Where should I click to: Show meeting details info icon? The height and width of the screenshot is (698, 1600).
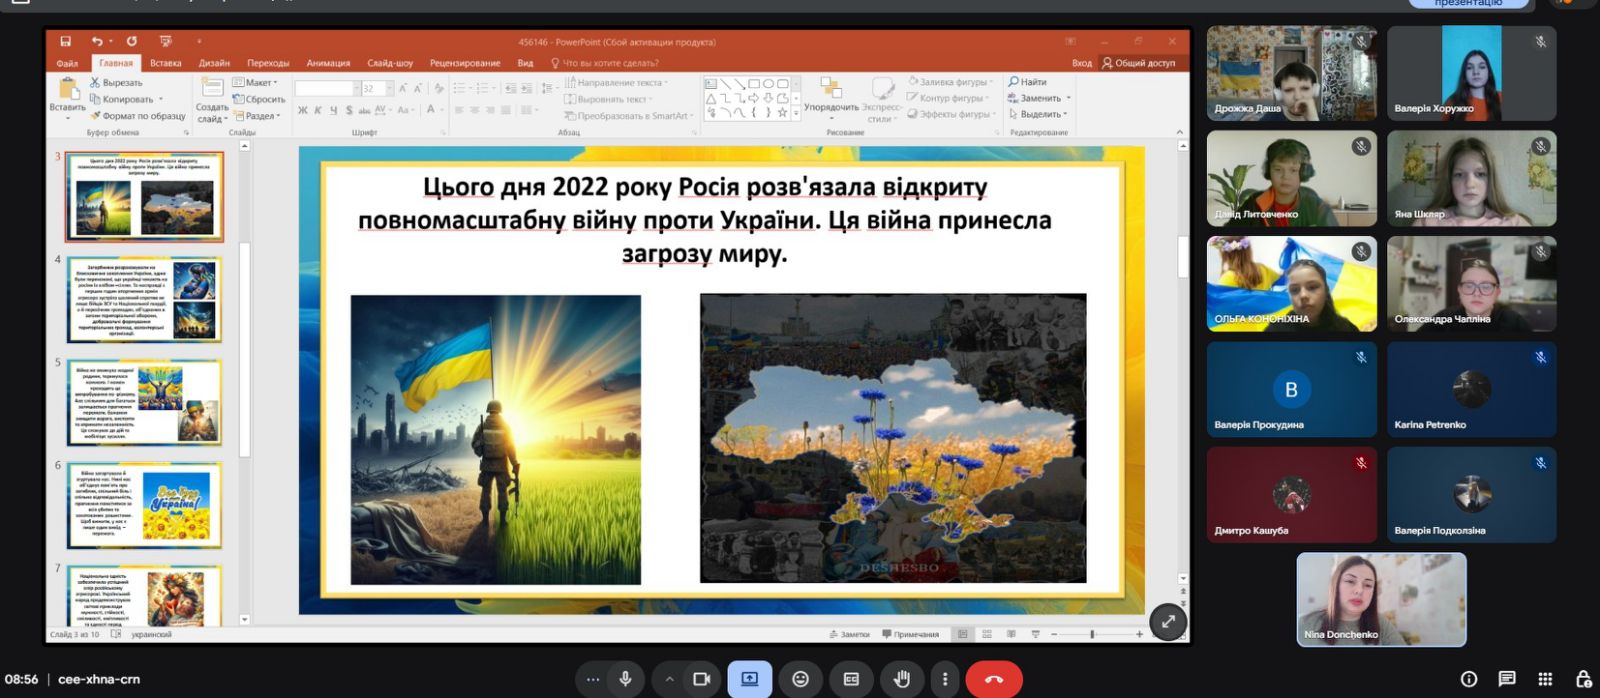click(x=1469, y=679)
